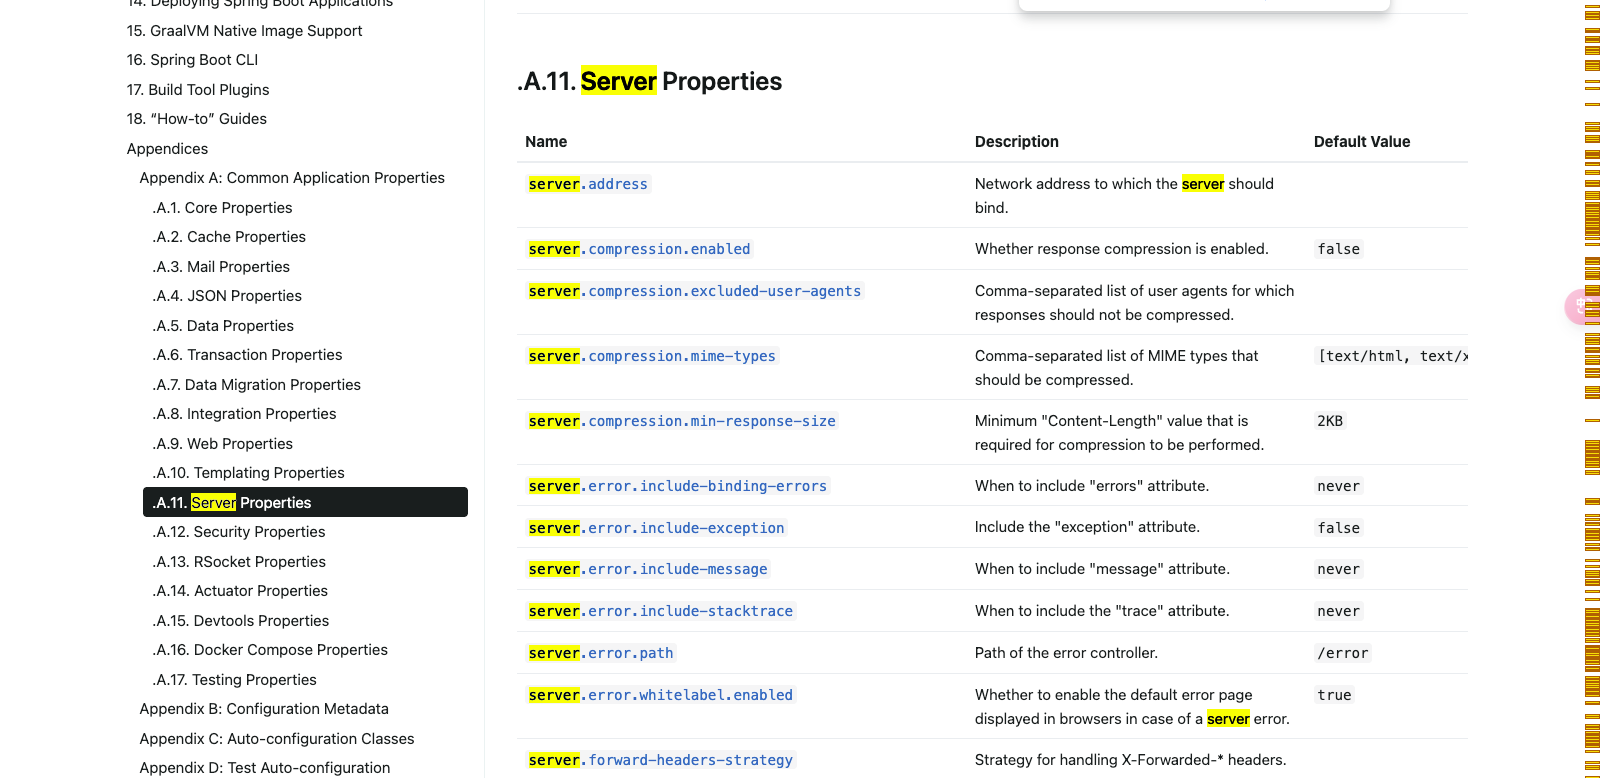Screen dimensions: 1600x778
Task: Click the pink floating icon at right edge
Action: point(1583,306)
